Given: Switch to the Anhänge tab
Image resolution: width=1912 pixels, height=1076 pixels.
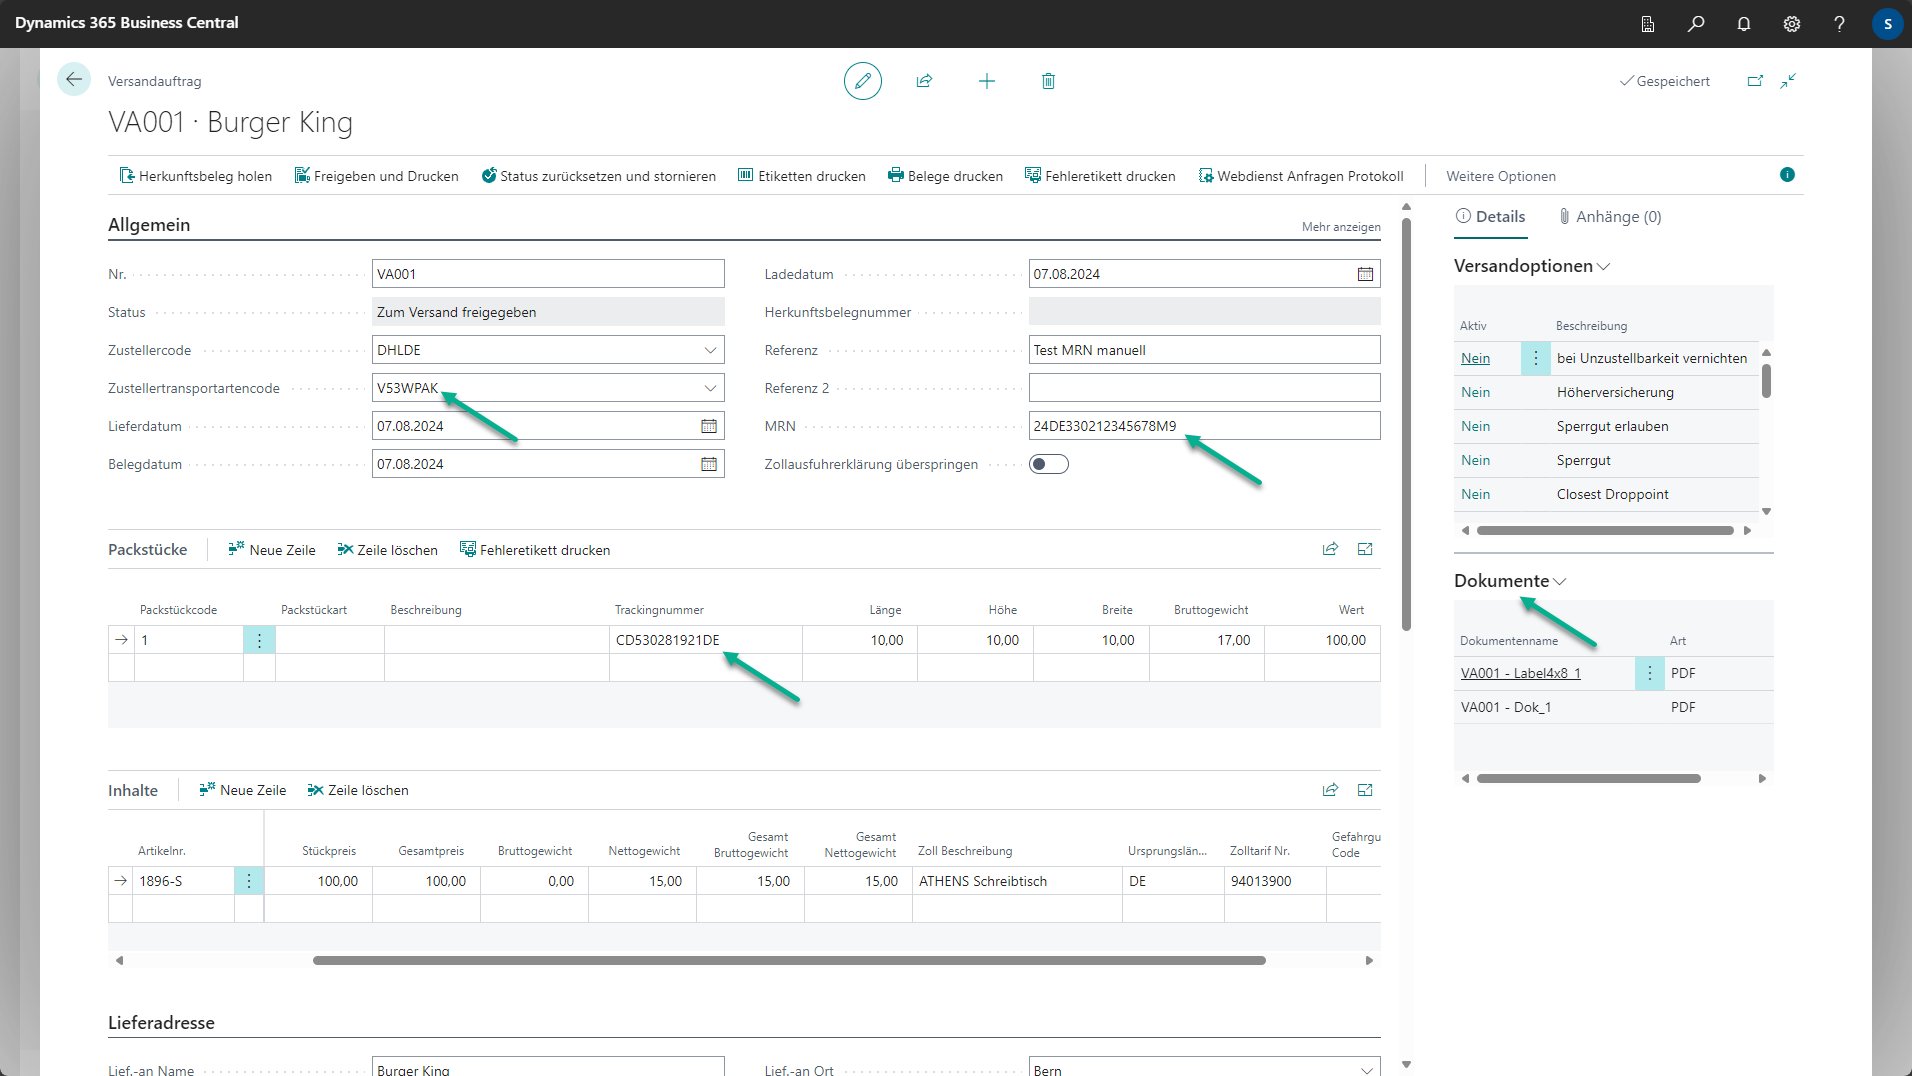Looking at the screenshot, I should (x=1610, y=217).
